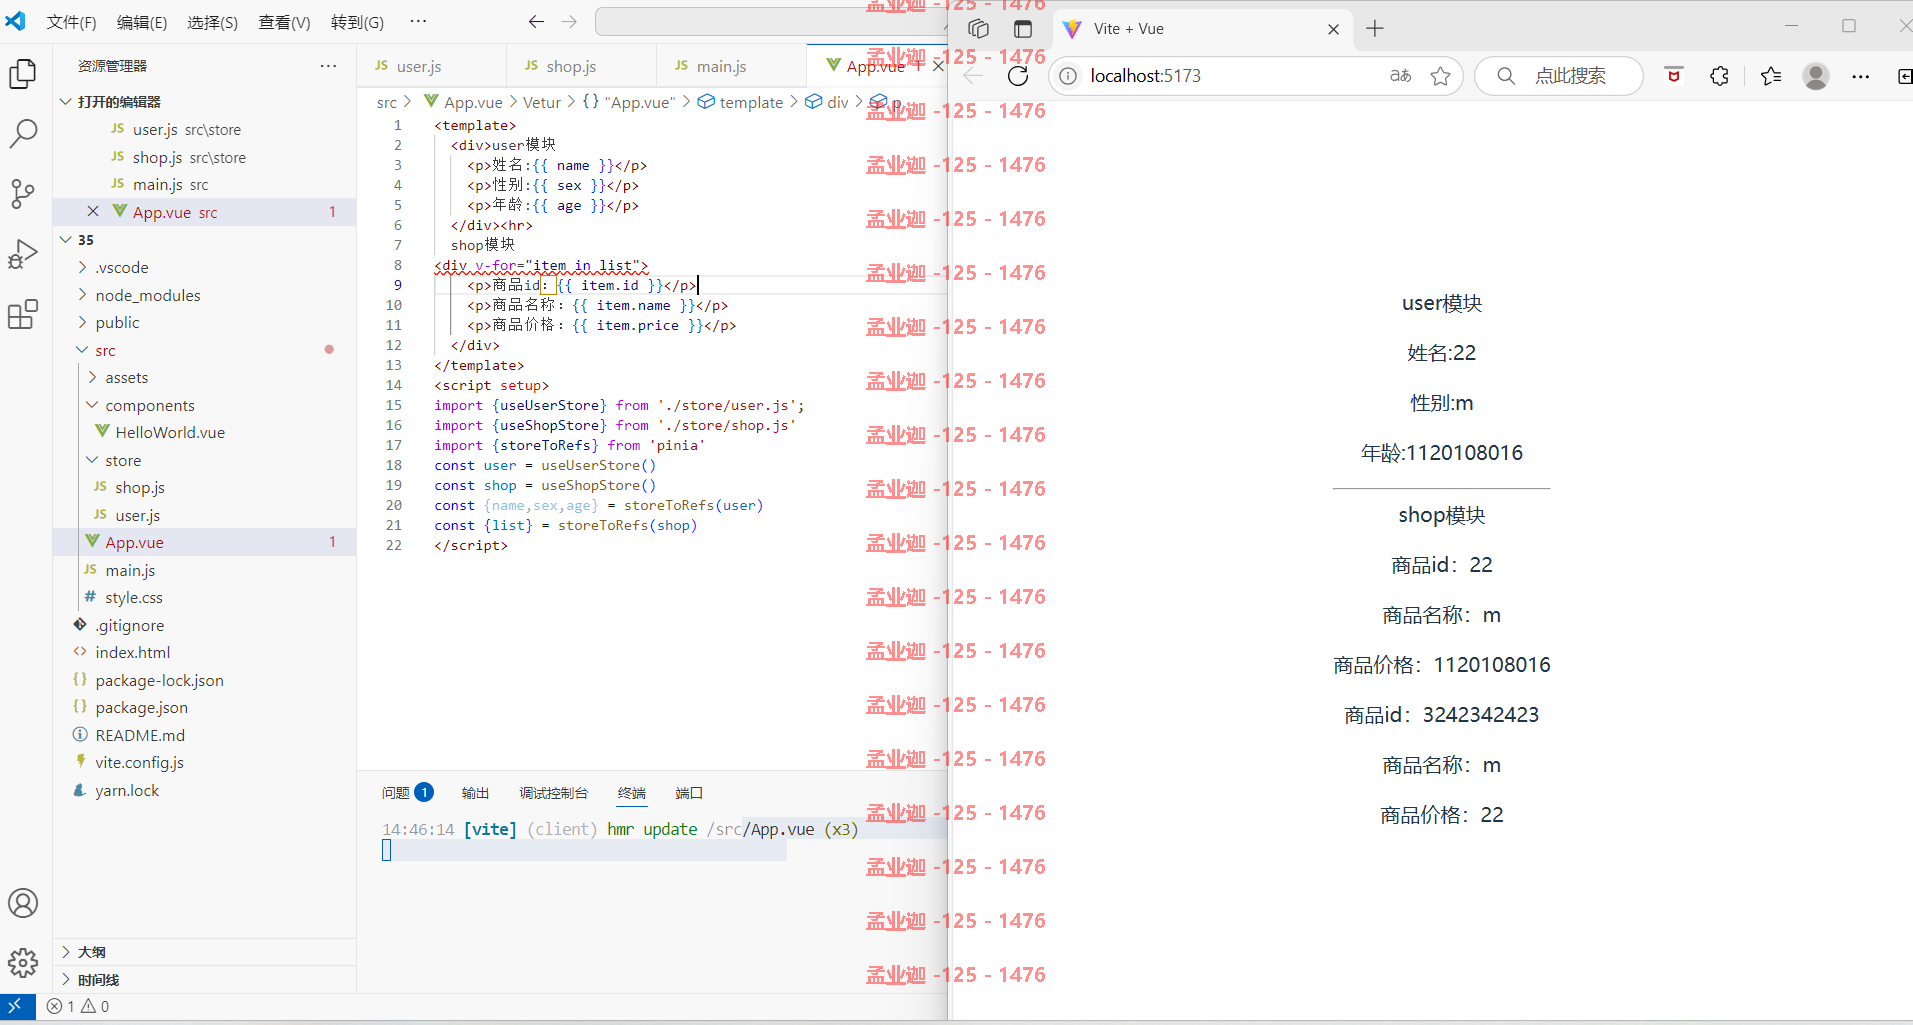Open browser settings and more menu
Viewport: 1913px width, 1025px height.
click(x=1860, y=76)
